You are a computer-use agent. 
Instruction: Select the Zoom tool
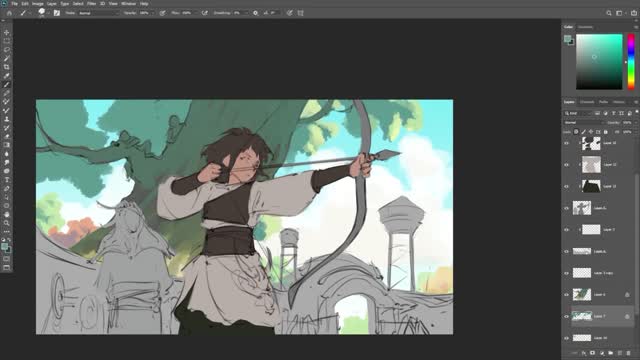coord(7,223)
